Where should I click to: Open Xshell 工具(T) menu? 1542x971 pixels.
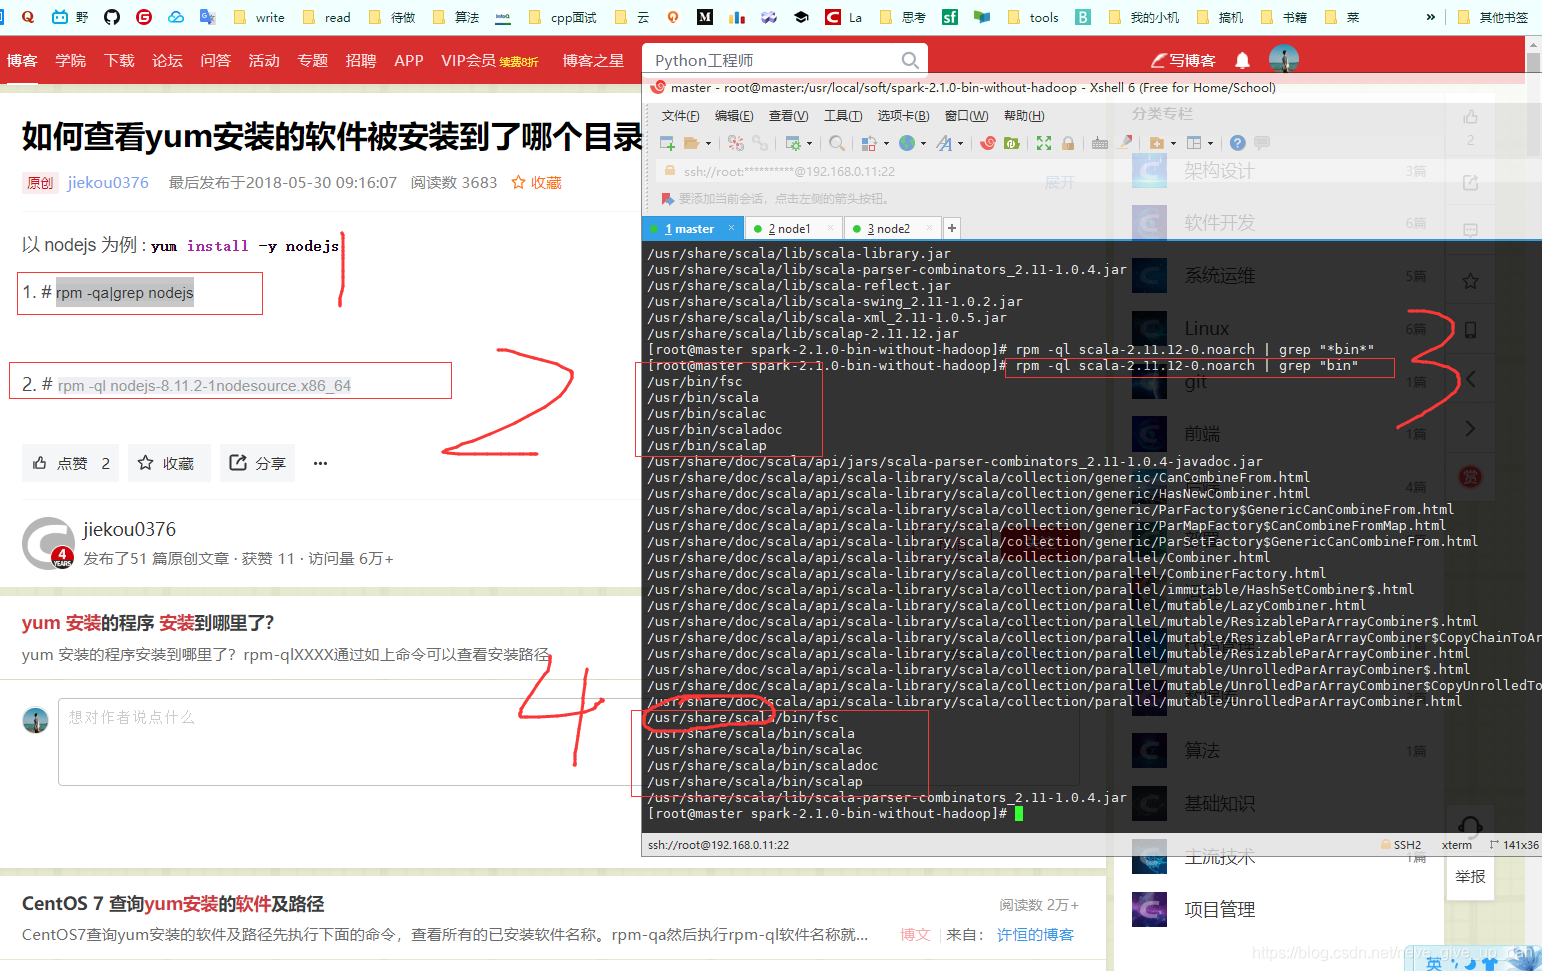point(842,116)
